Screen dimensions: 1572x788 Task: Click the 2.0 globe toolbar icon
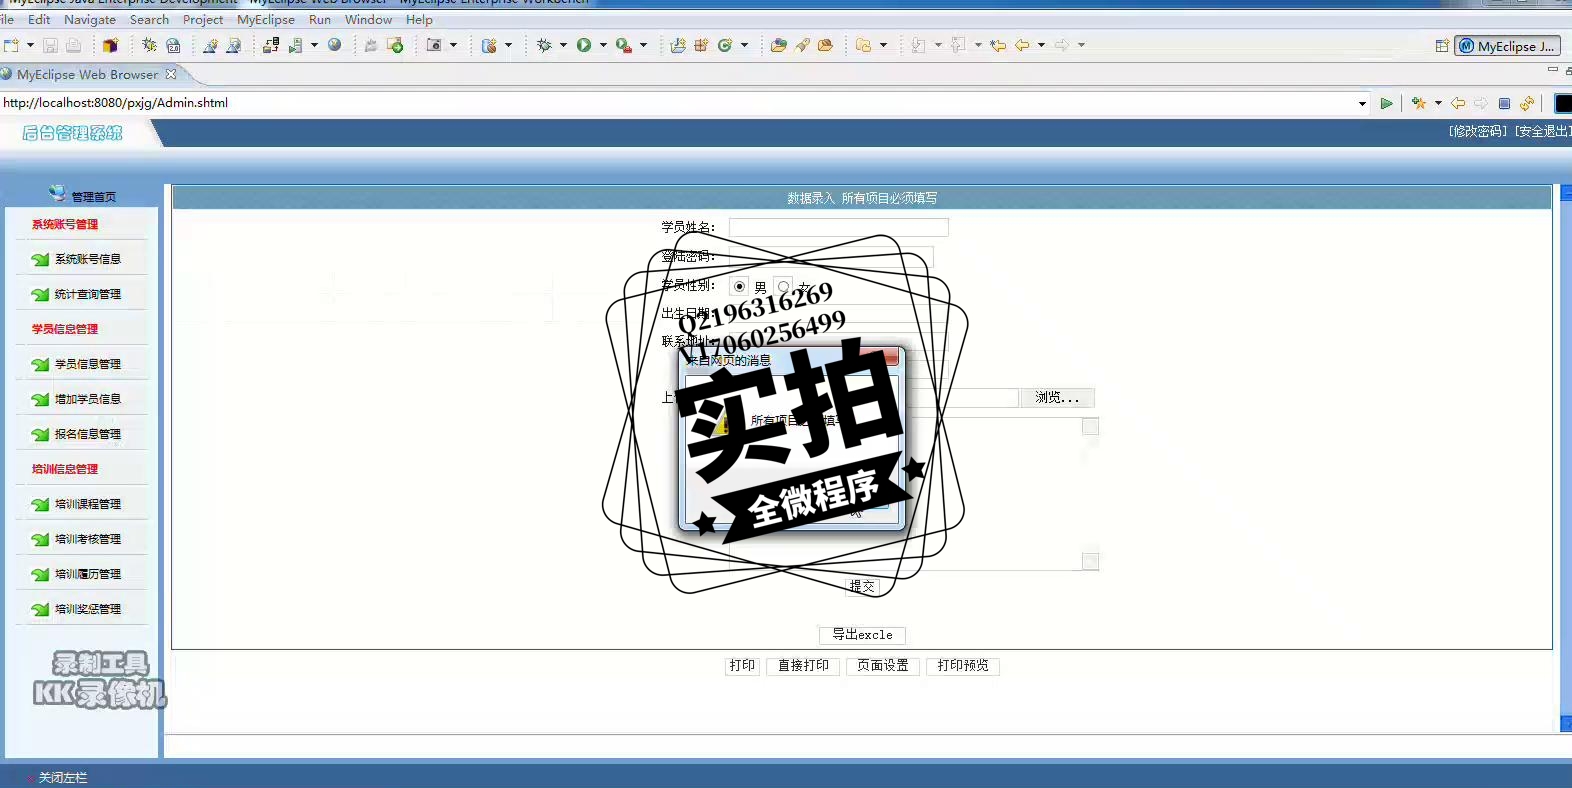pyautogui.click(x=173, y=45)
